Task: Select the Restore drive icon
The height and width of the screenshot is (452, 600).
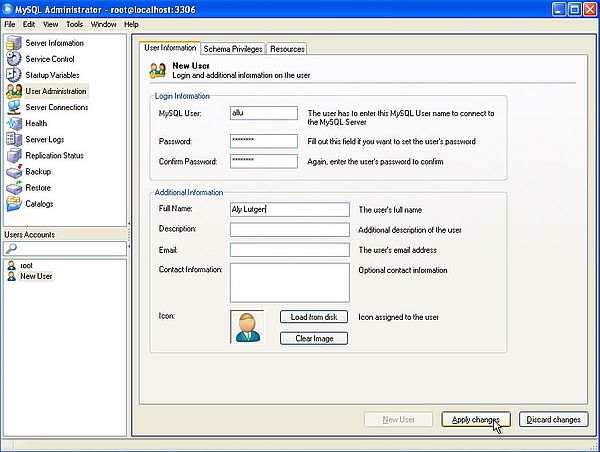Action: click(14, 188)
